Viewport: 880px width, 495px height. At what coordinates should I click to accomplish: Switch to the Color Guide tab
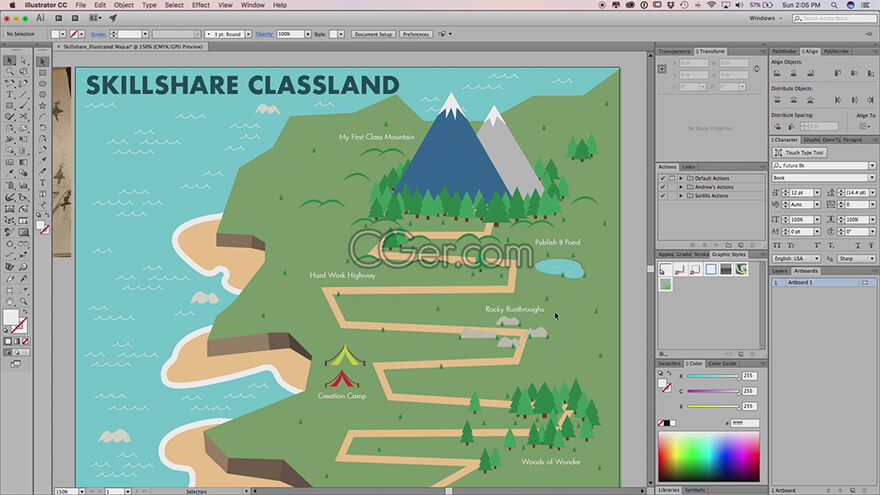[x=722, y=364]
